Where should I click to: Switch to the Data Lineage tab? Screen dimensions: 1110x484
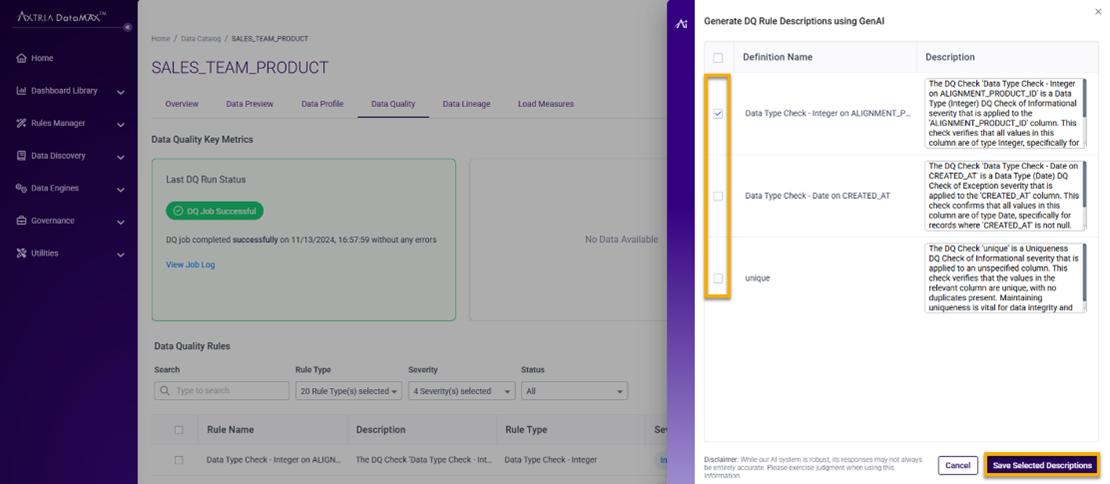[x=466, y=104]
